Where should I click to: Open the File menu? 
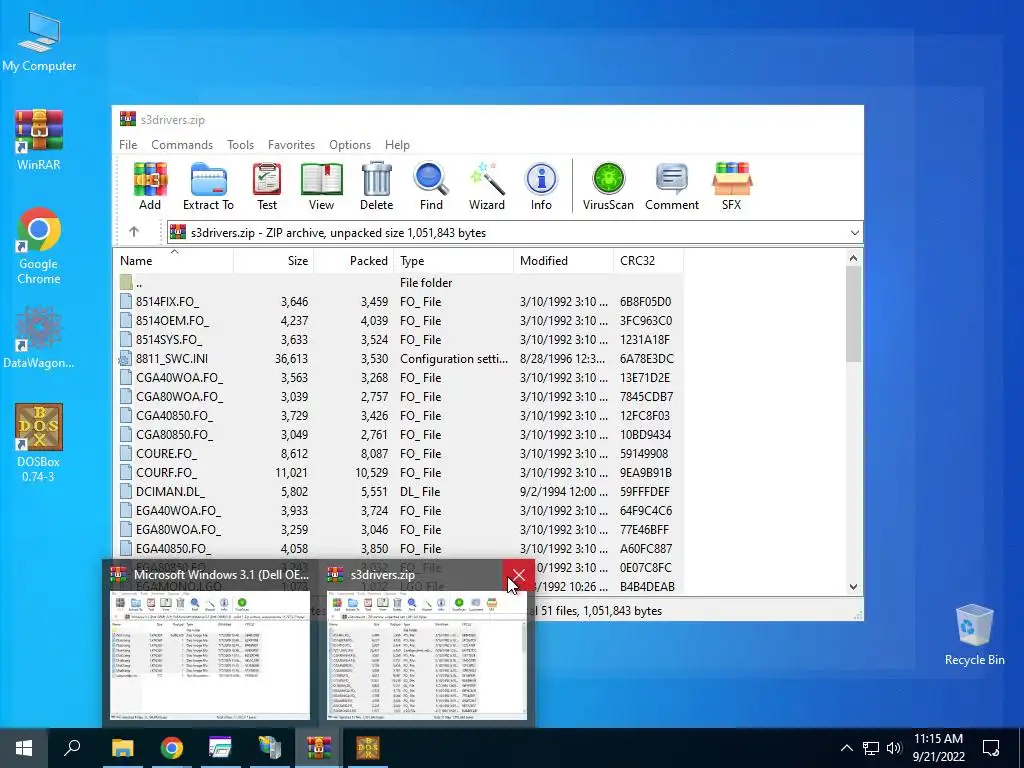click(128, 144)
